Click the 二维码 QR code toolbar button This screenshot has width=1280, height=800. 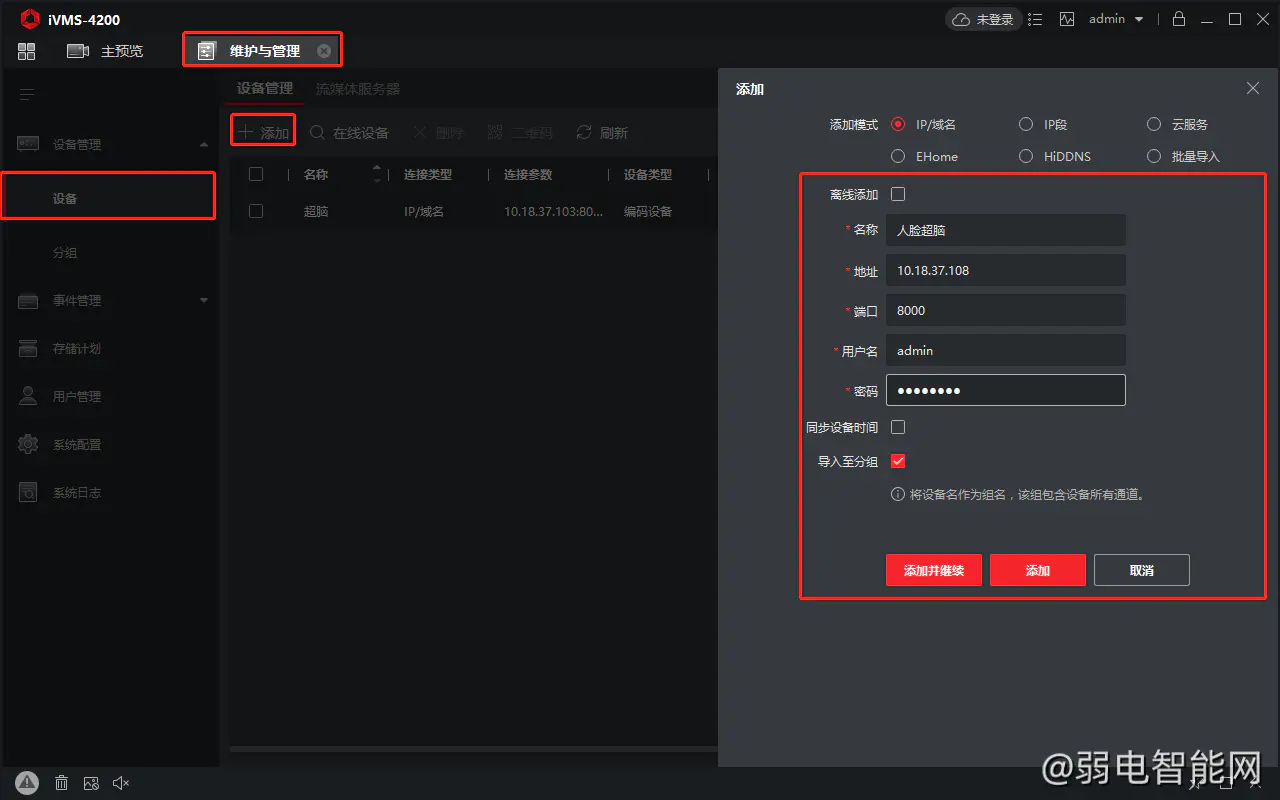pos(520,132)
